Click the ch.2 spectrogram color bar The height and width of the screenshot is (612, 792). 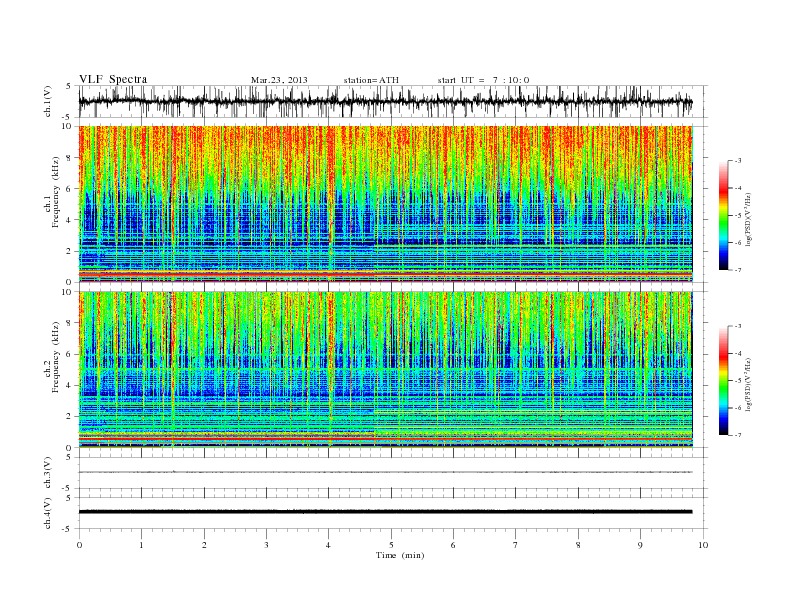coord(723,380)
